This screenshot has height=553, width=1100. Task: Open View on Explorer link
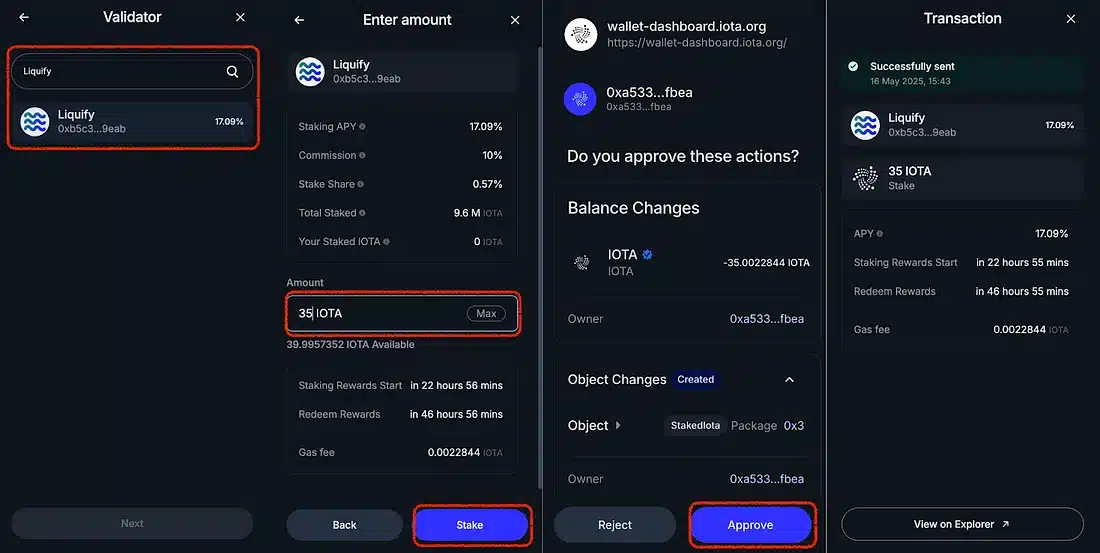pos(962,524)
